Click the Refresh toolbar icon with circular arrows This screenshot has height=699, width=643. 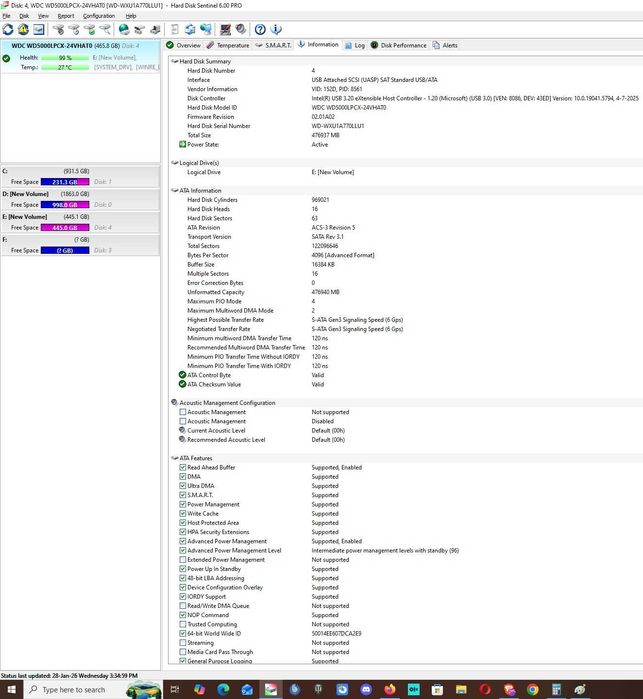pyautogui.click(x=8, y=29)
